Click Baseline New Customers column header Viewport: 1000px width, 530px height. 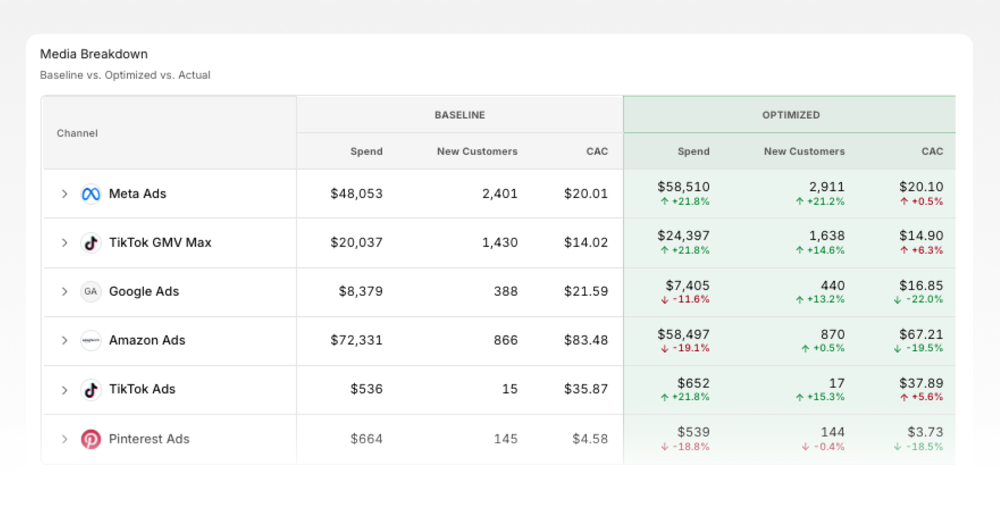477,151
